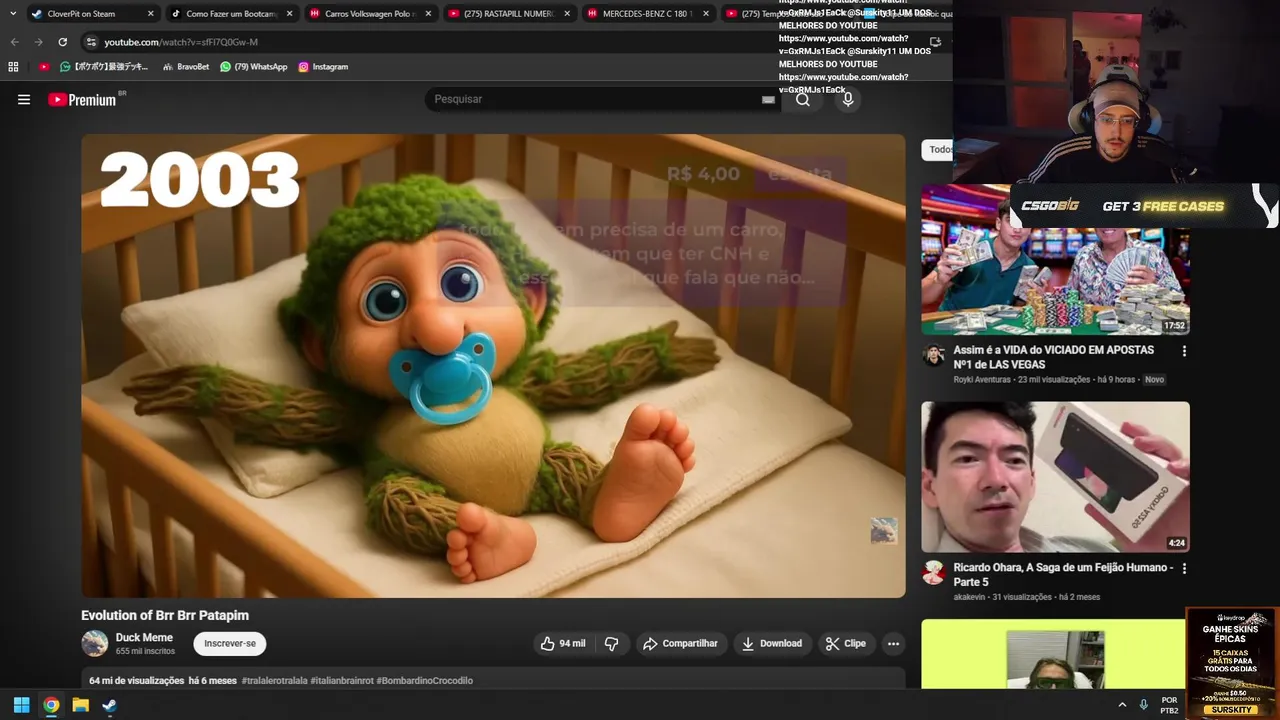Click the #BombardinoCrocodilo hashtag
The width and height of the screenshot is (1280, 720).
tap(424, 681)
